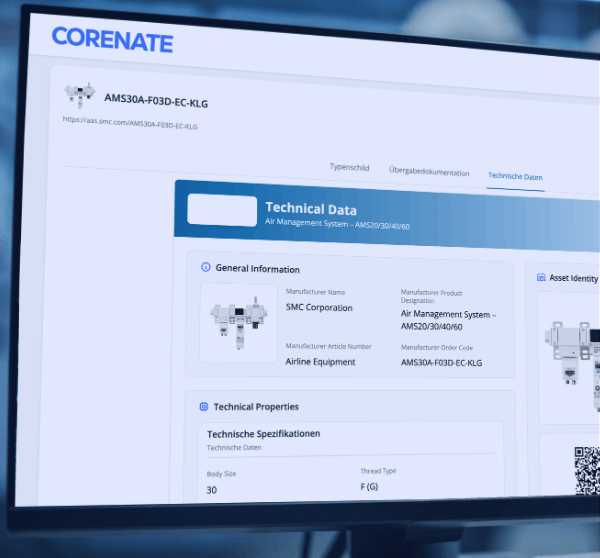Click the white logo box in Technical Data banner

click(222, 210)
